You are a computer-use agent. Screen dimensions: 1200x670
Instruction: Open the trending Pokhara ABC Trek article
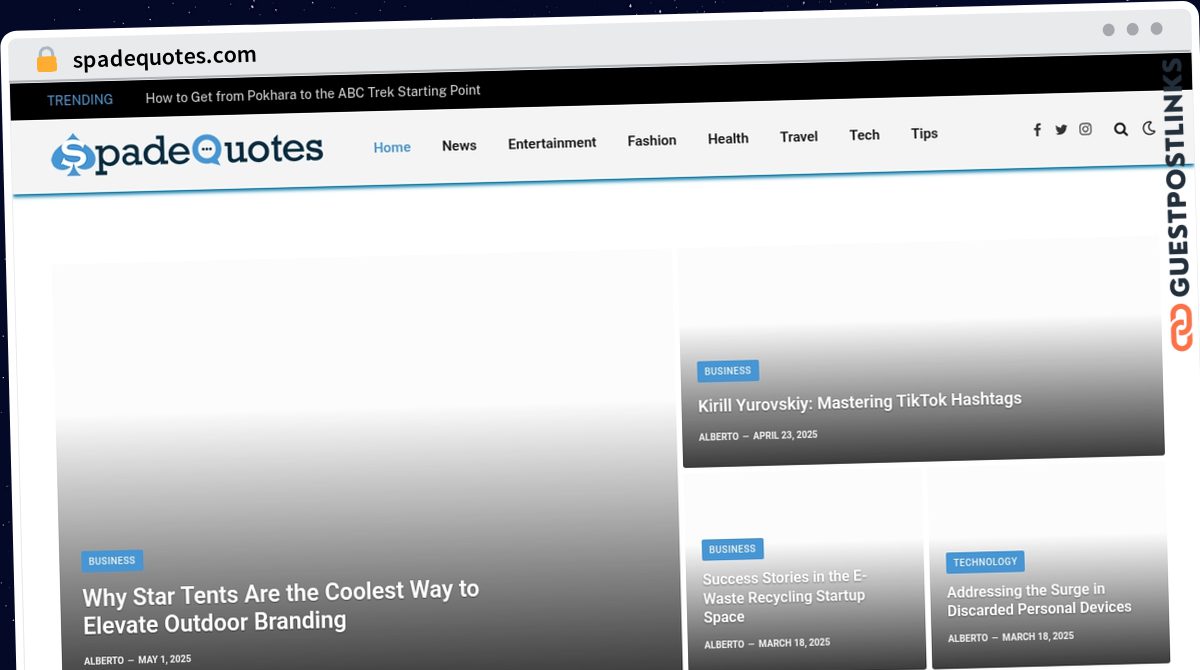[x=313, y=92]
